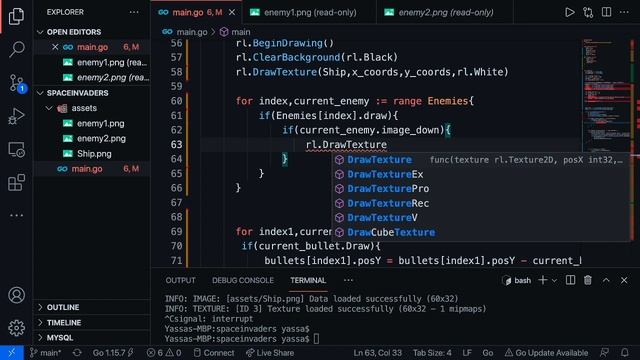The image size is (640, 360).
Task: Select DrawTextureEx autocomplete suggestion
Action: (x=480, y=174)
